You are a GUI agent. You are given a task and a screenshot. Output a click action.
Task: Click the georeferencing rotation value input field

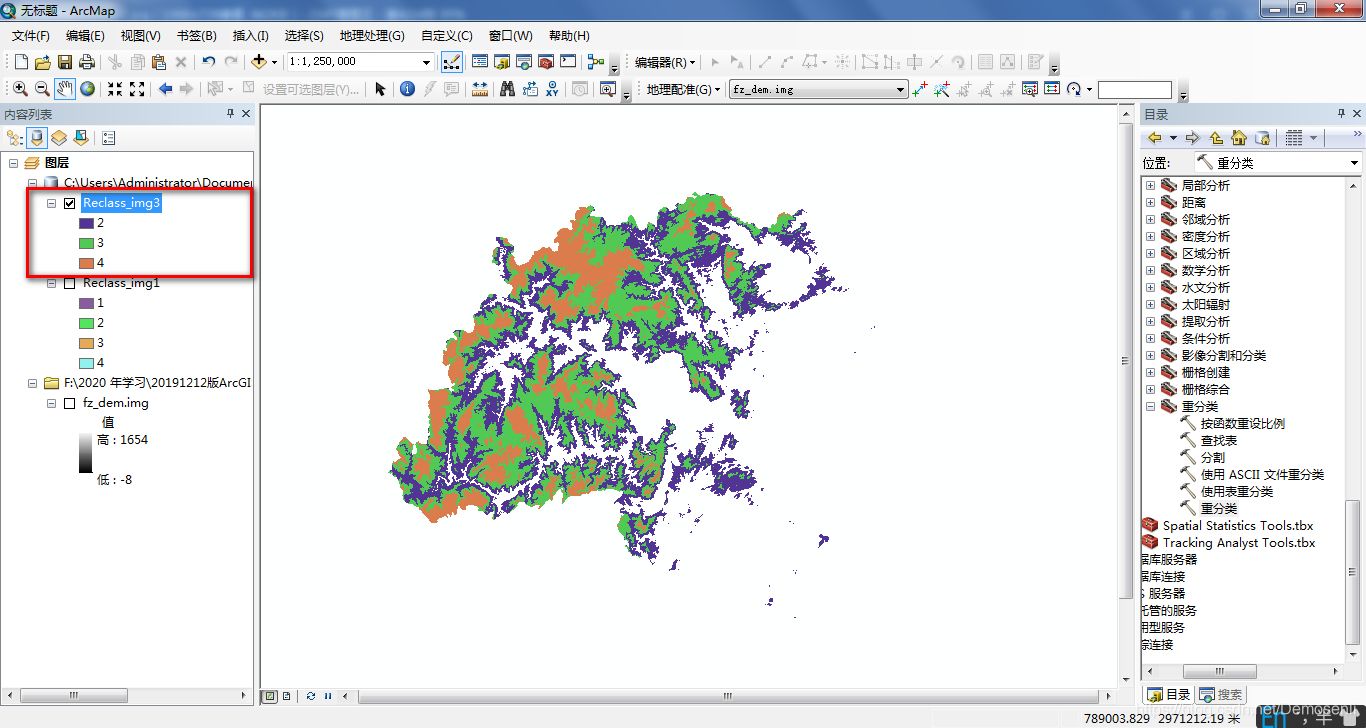point(1135,90)
